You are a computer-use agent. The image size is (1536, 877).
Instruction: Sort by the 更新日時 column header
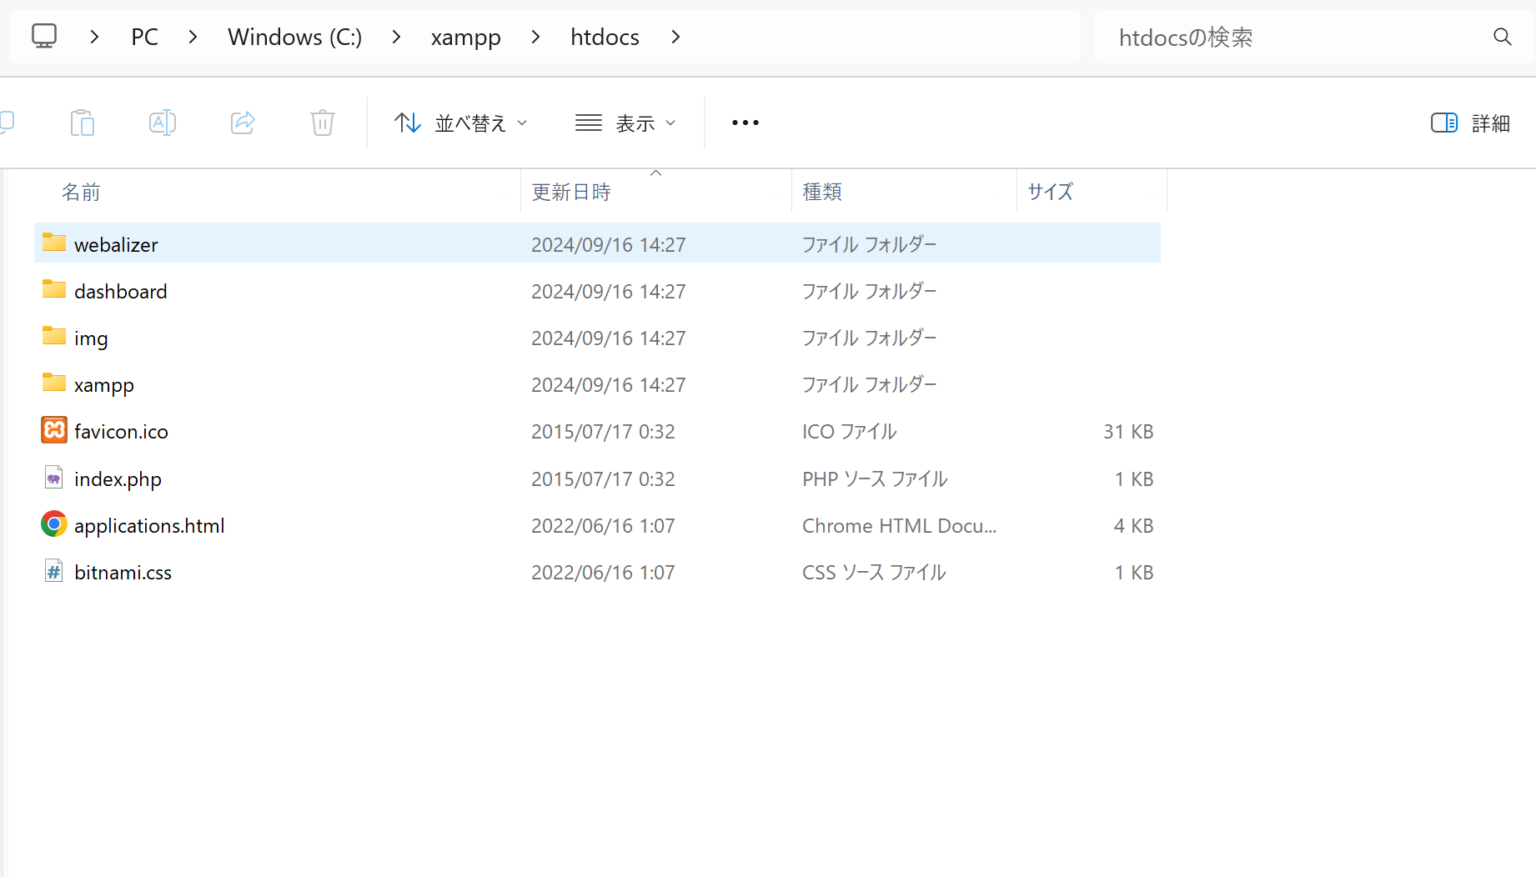[571, 192]
